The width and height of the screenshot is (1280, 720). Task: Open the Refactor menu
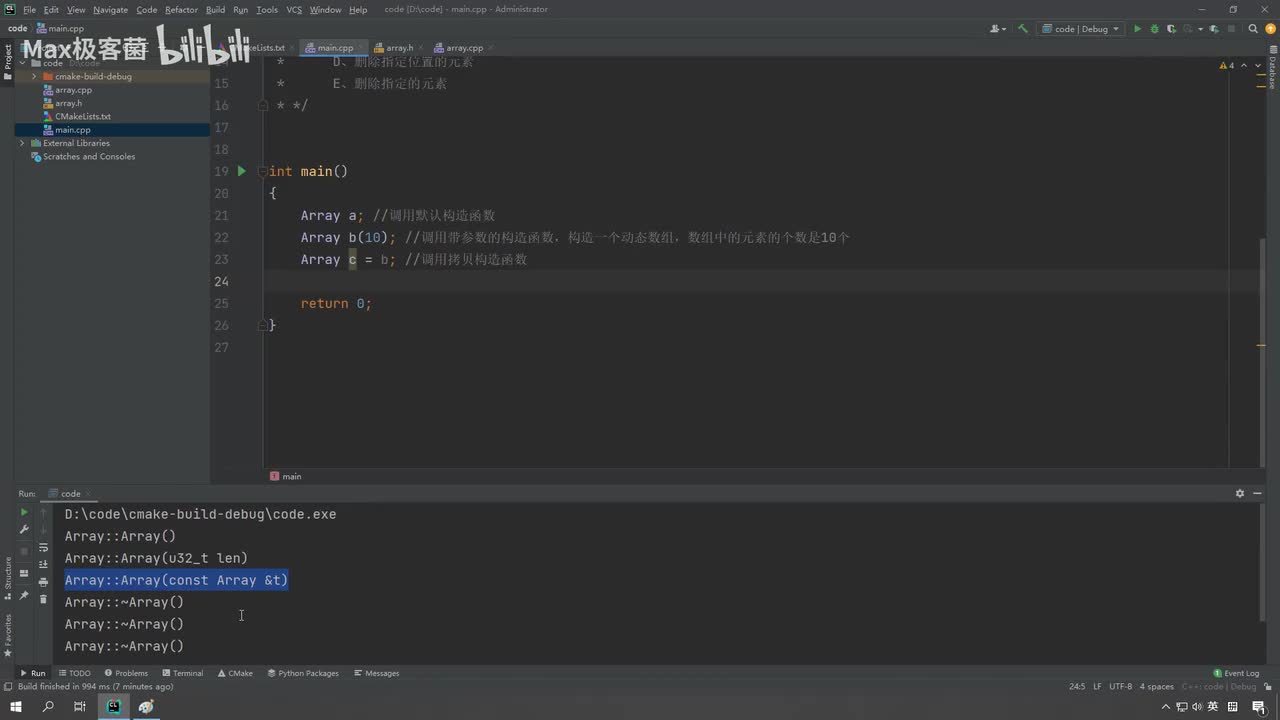tap(181, 9)
